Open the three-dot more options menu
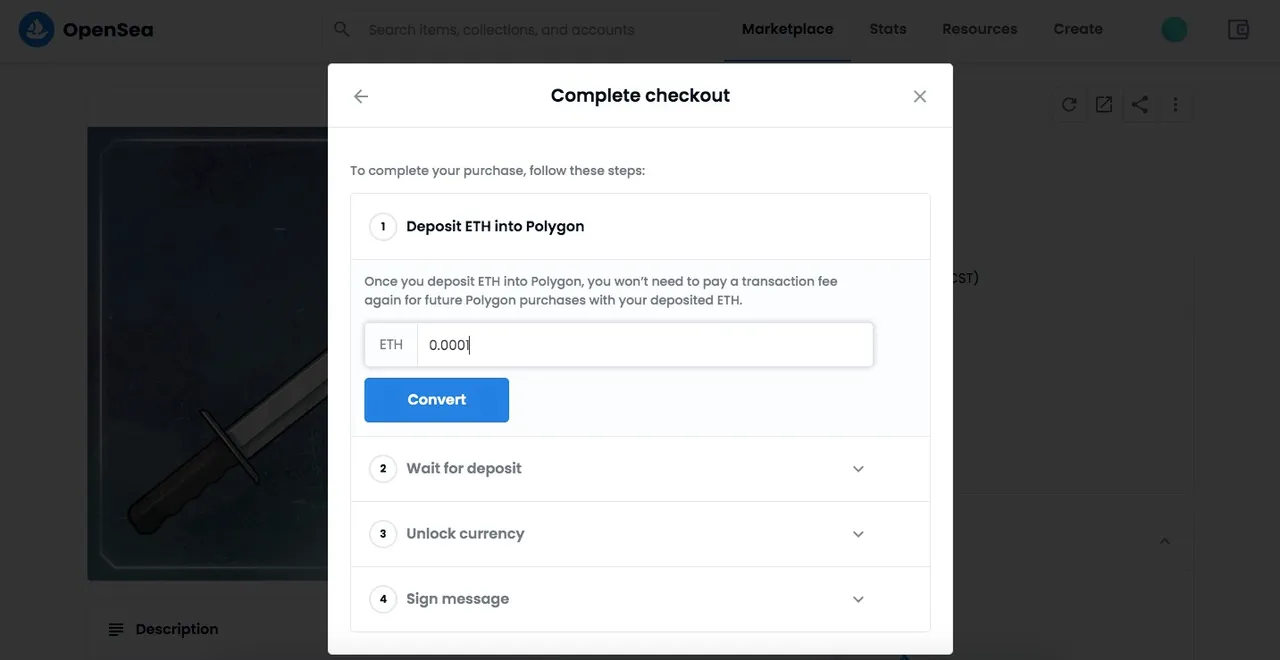This screenshot has height=660, width=1280. pos(1175,104)
